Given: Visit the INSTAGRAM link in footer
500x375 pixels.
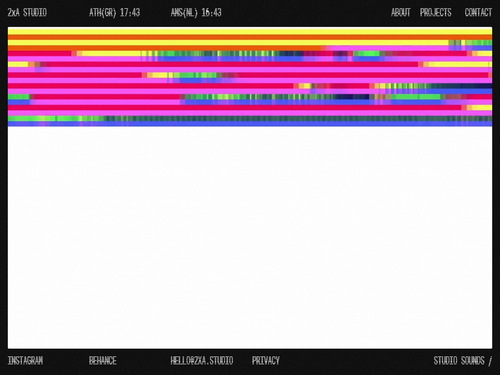Looking at the screenshot, I should 25,361.
